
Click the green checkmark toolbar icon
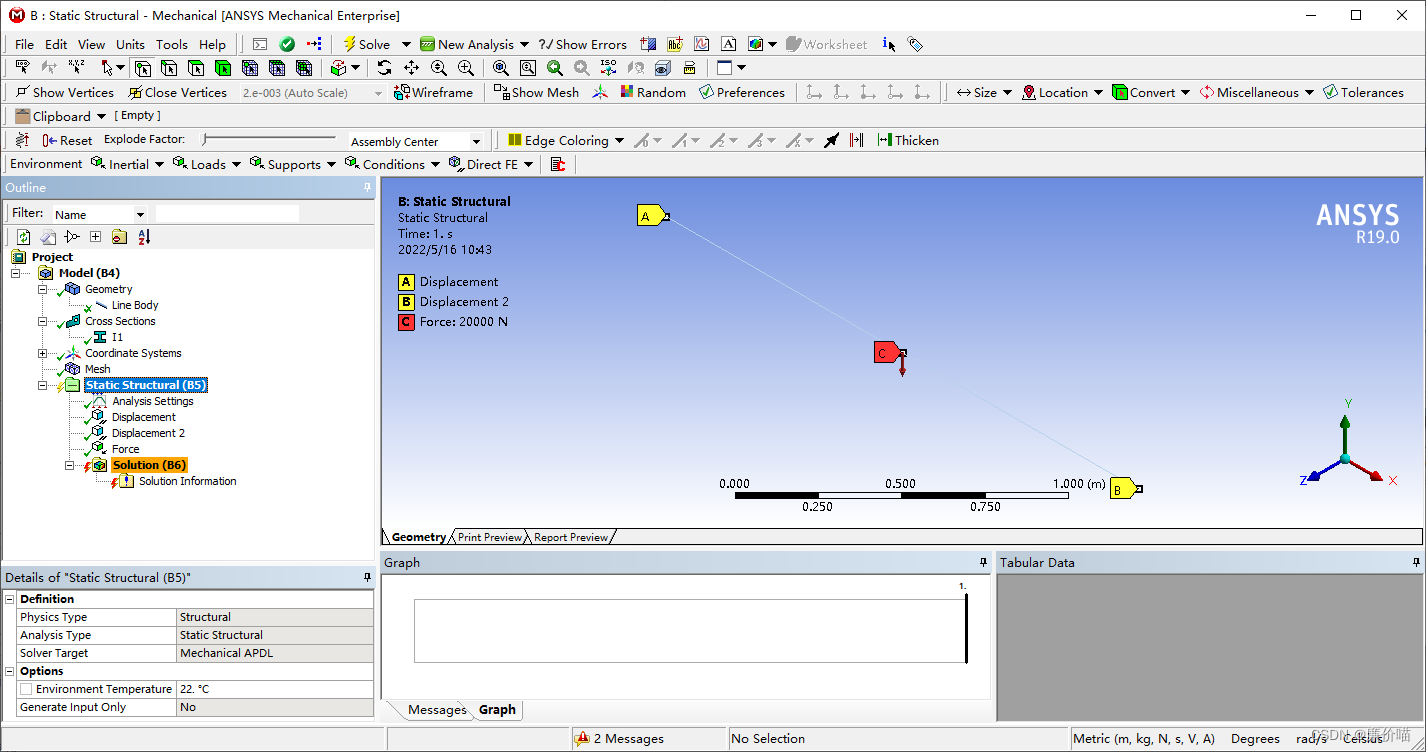(287, 44)
